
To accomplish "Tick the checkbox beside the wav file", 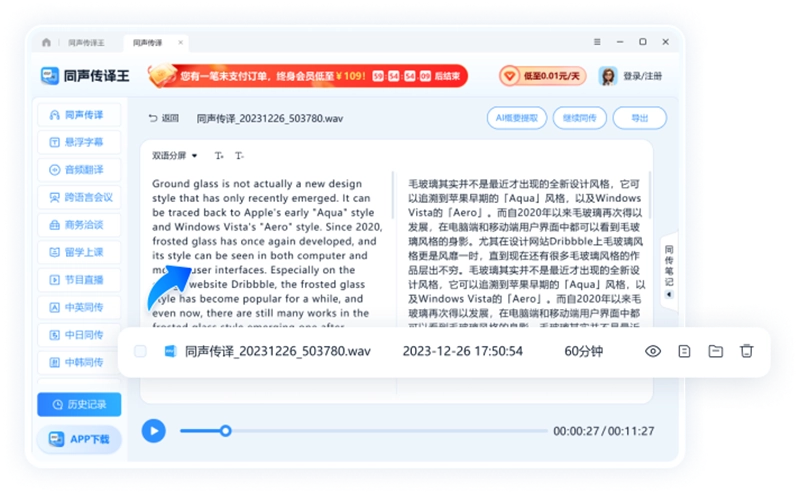I will [140, 351].
